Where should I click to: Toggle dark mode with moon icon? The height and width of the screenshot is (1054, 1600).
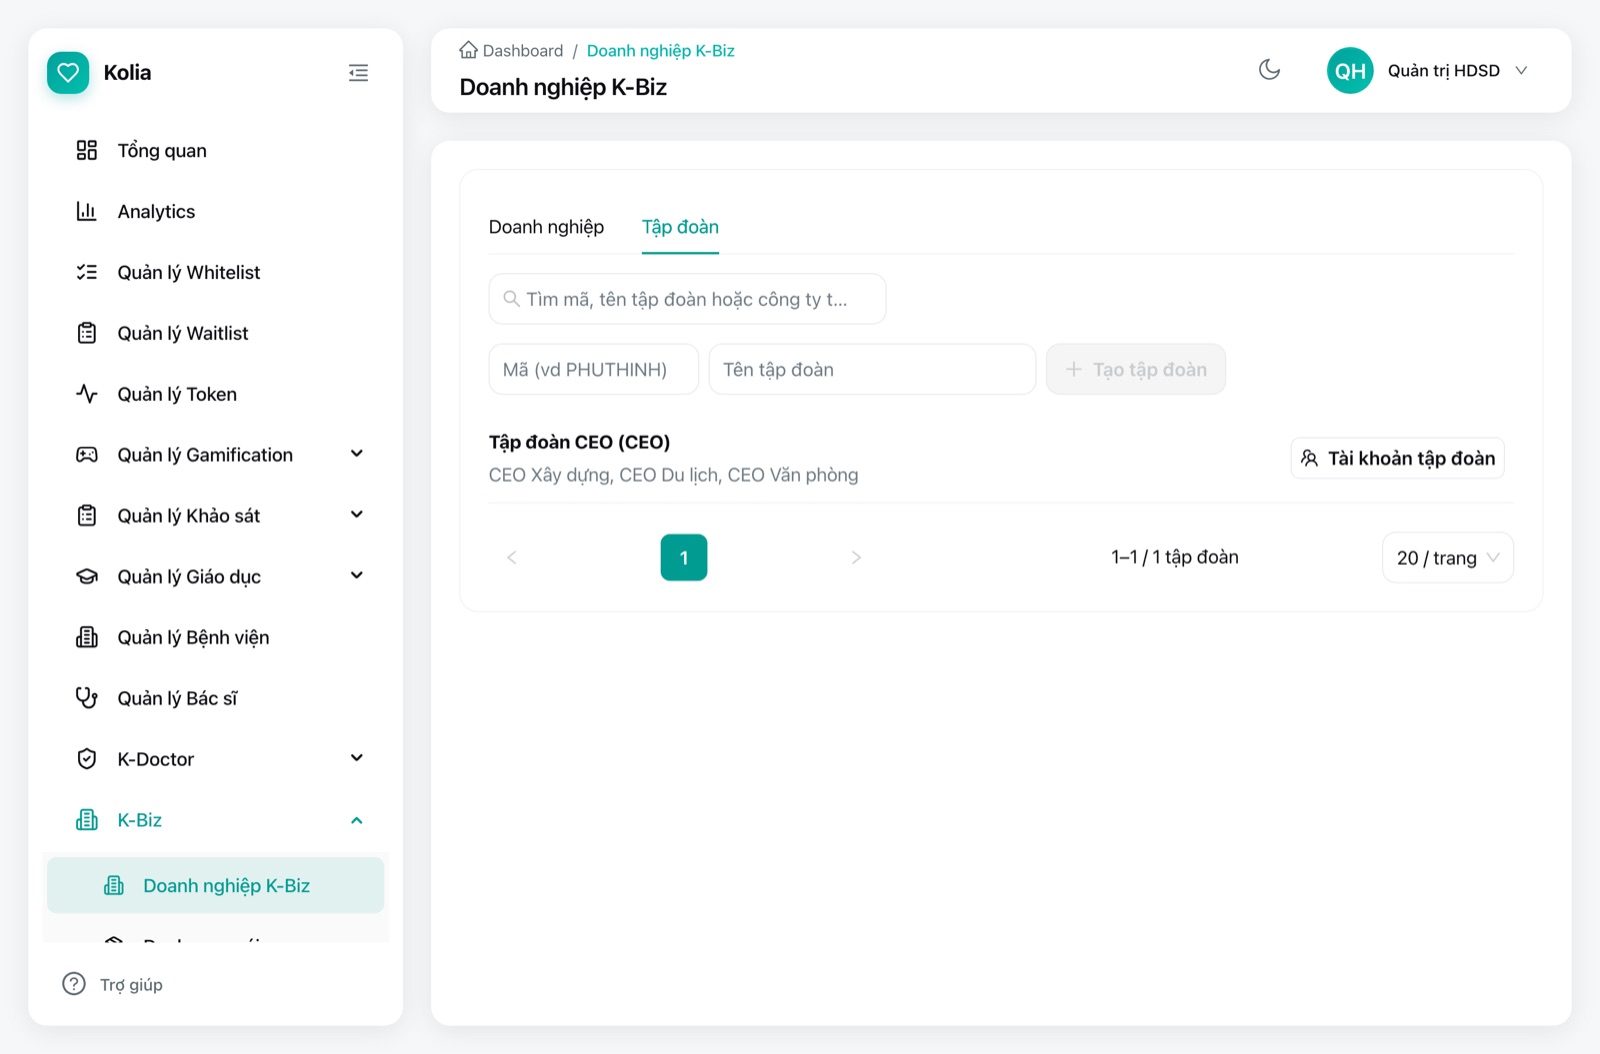coord(1269,70)
